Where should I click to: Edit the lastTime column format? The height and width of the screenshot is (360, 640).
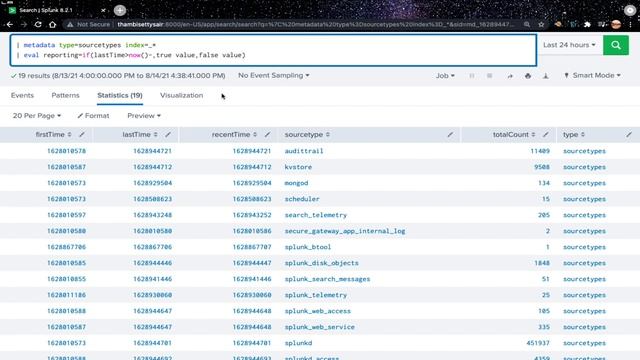coord(168,134)
